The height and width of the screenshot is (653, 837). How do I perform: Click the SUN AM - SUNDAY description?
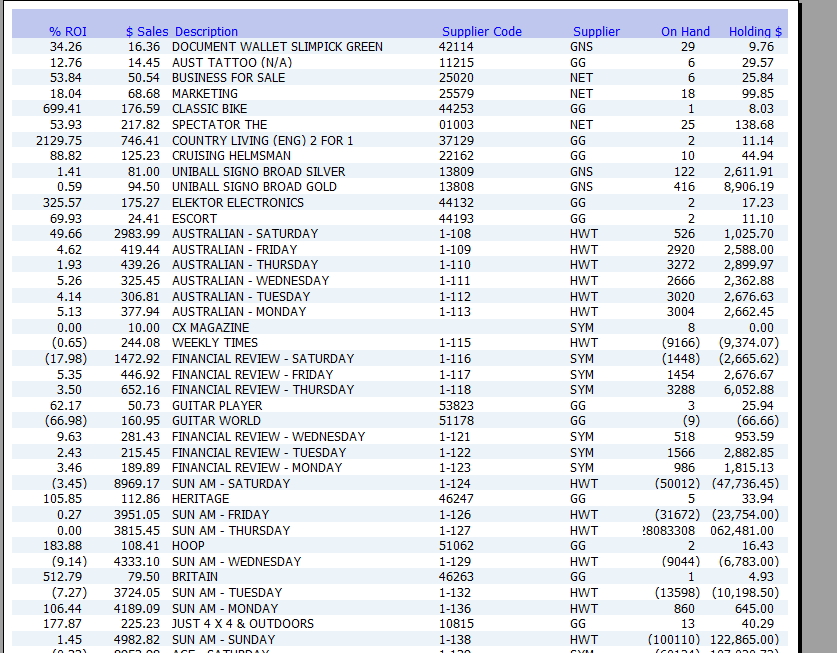click(x=224, y=640)
